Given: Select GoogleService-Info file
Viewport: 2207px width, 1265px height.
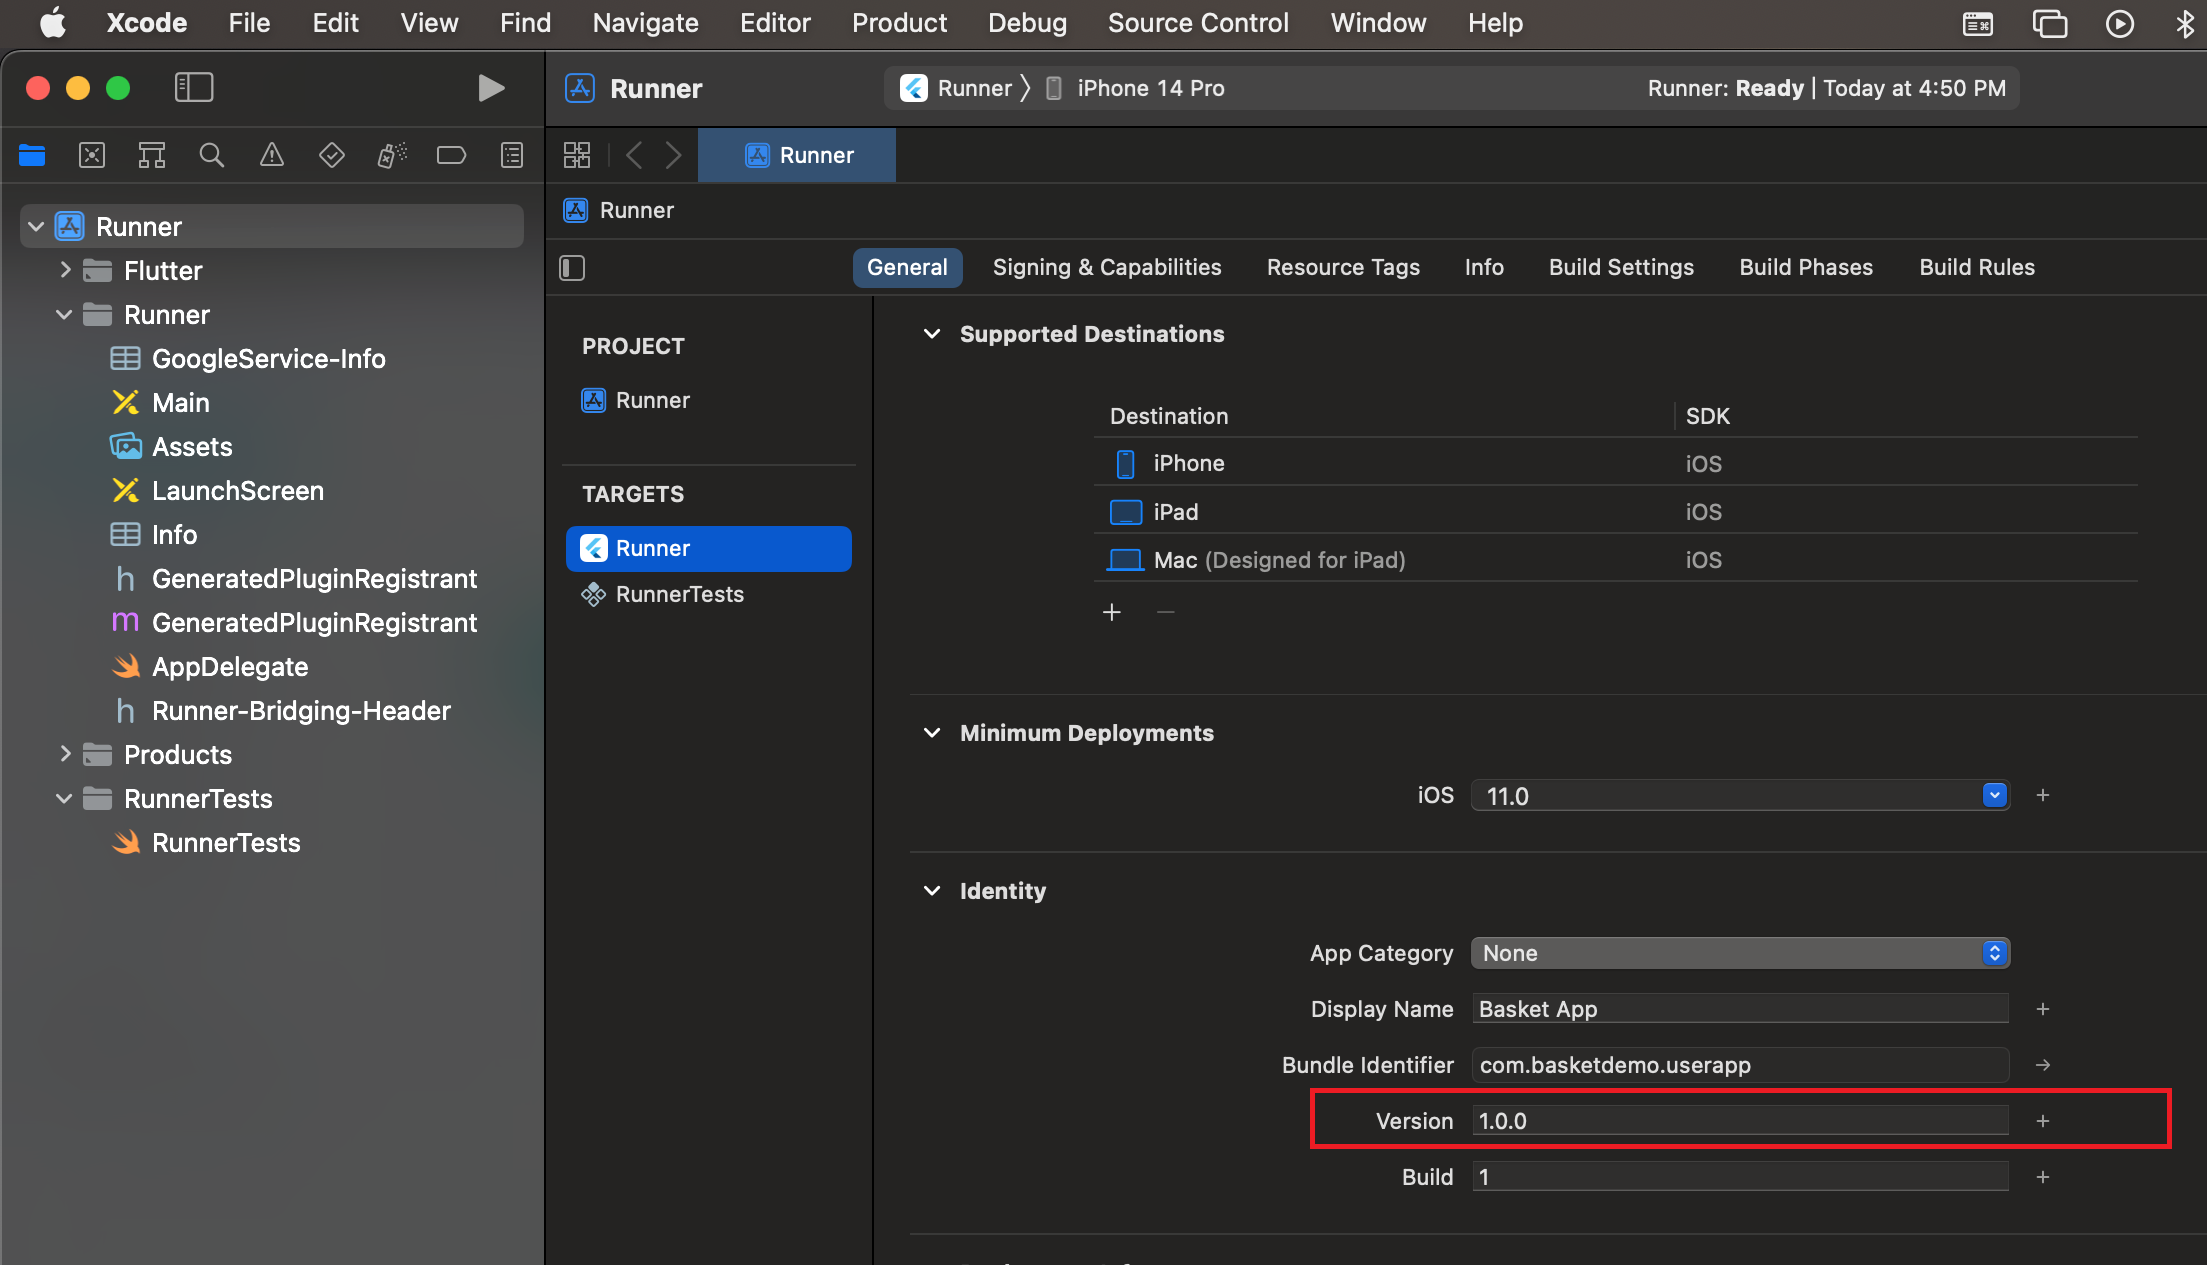Looking at the screenshot, I should pos(268,358).
